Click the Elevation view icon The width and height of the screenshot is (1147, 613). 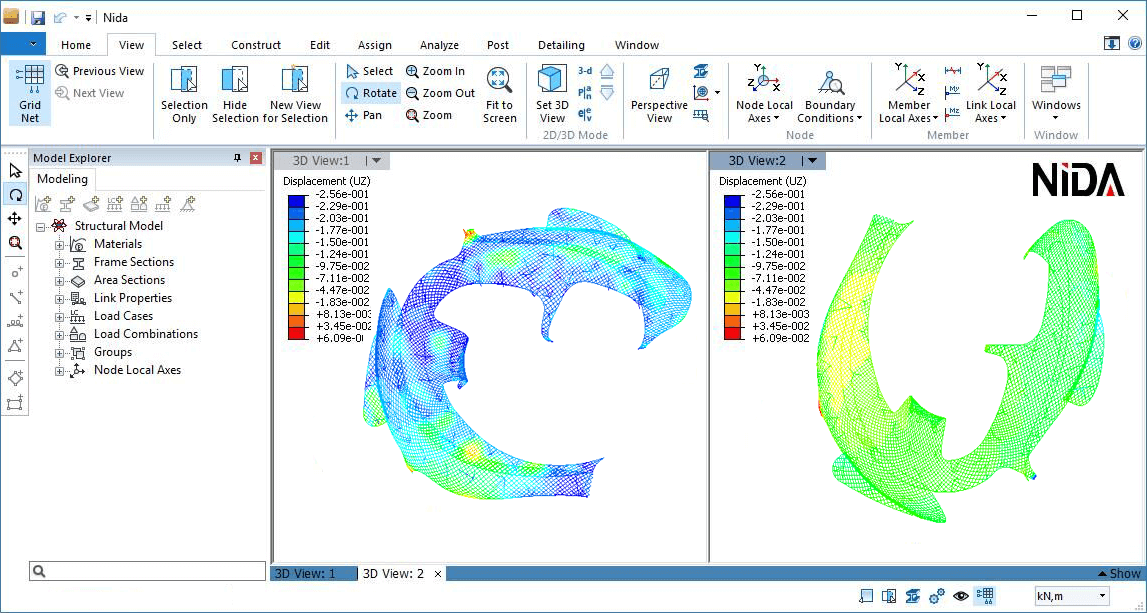(x=585, y=115)
